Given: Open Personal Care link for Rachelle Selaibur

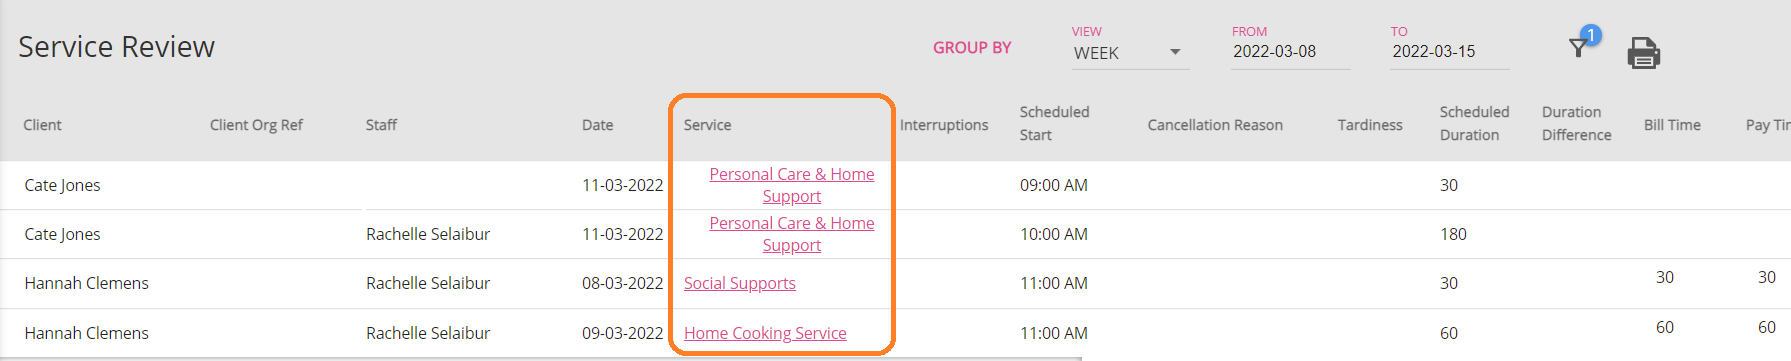Looking at the screenshot, I should [x=792, y=234].
